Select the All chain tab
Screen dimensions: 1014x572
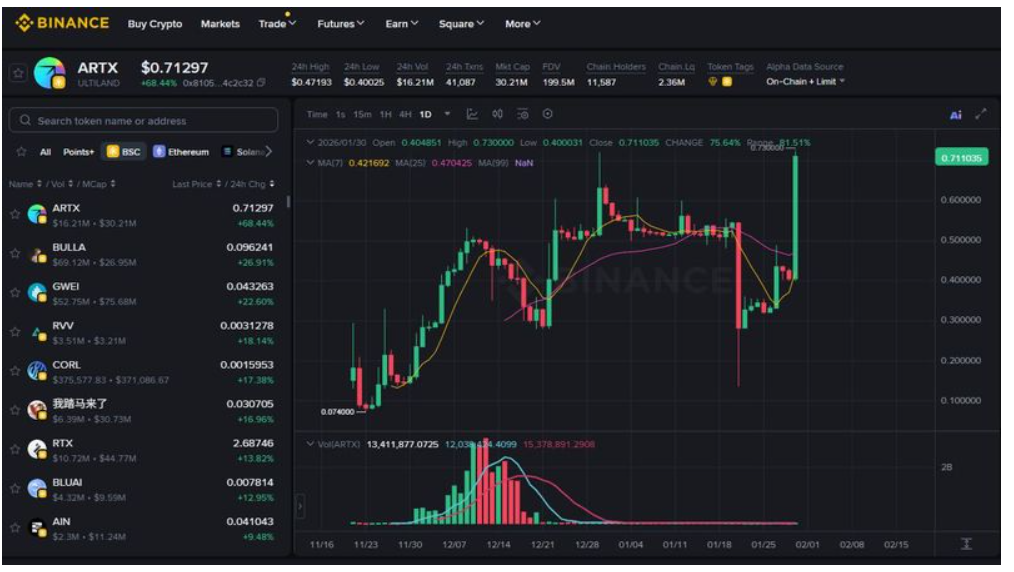click(x=45, y=152)
